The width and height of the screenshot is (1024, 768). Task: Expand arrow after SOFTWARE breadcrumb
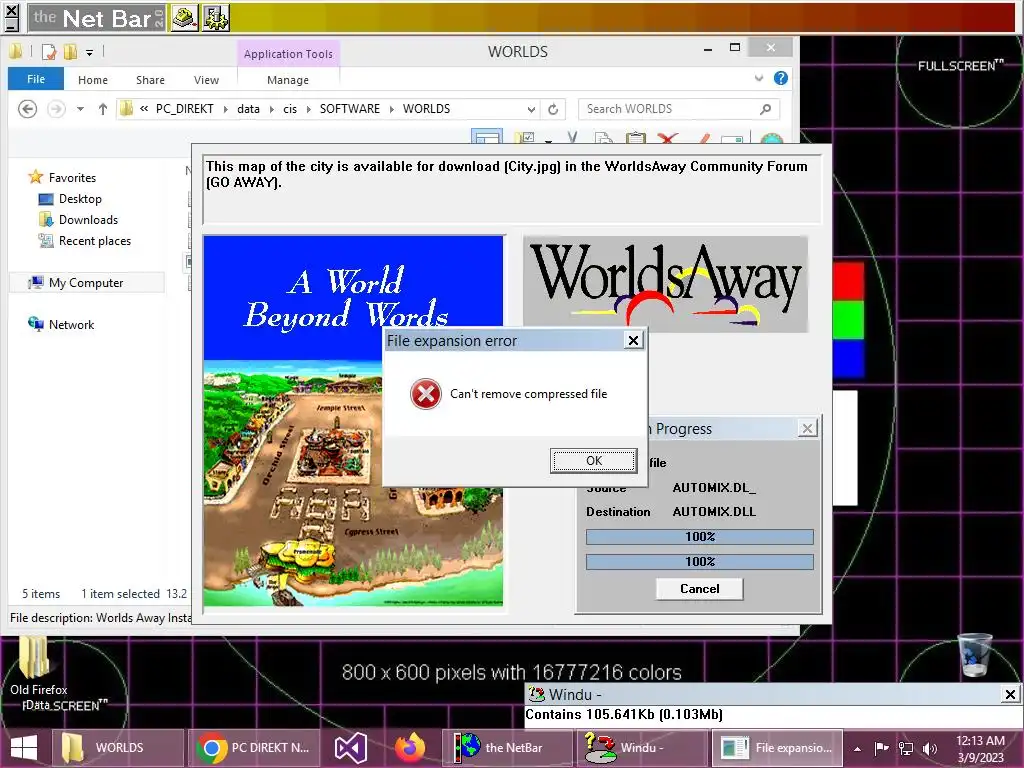[392, 109]
